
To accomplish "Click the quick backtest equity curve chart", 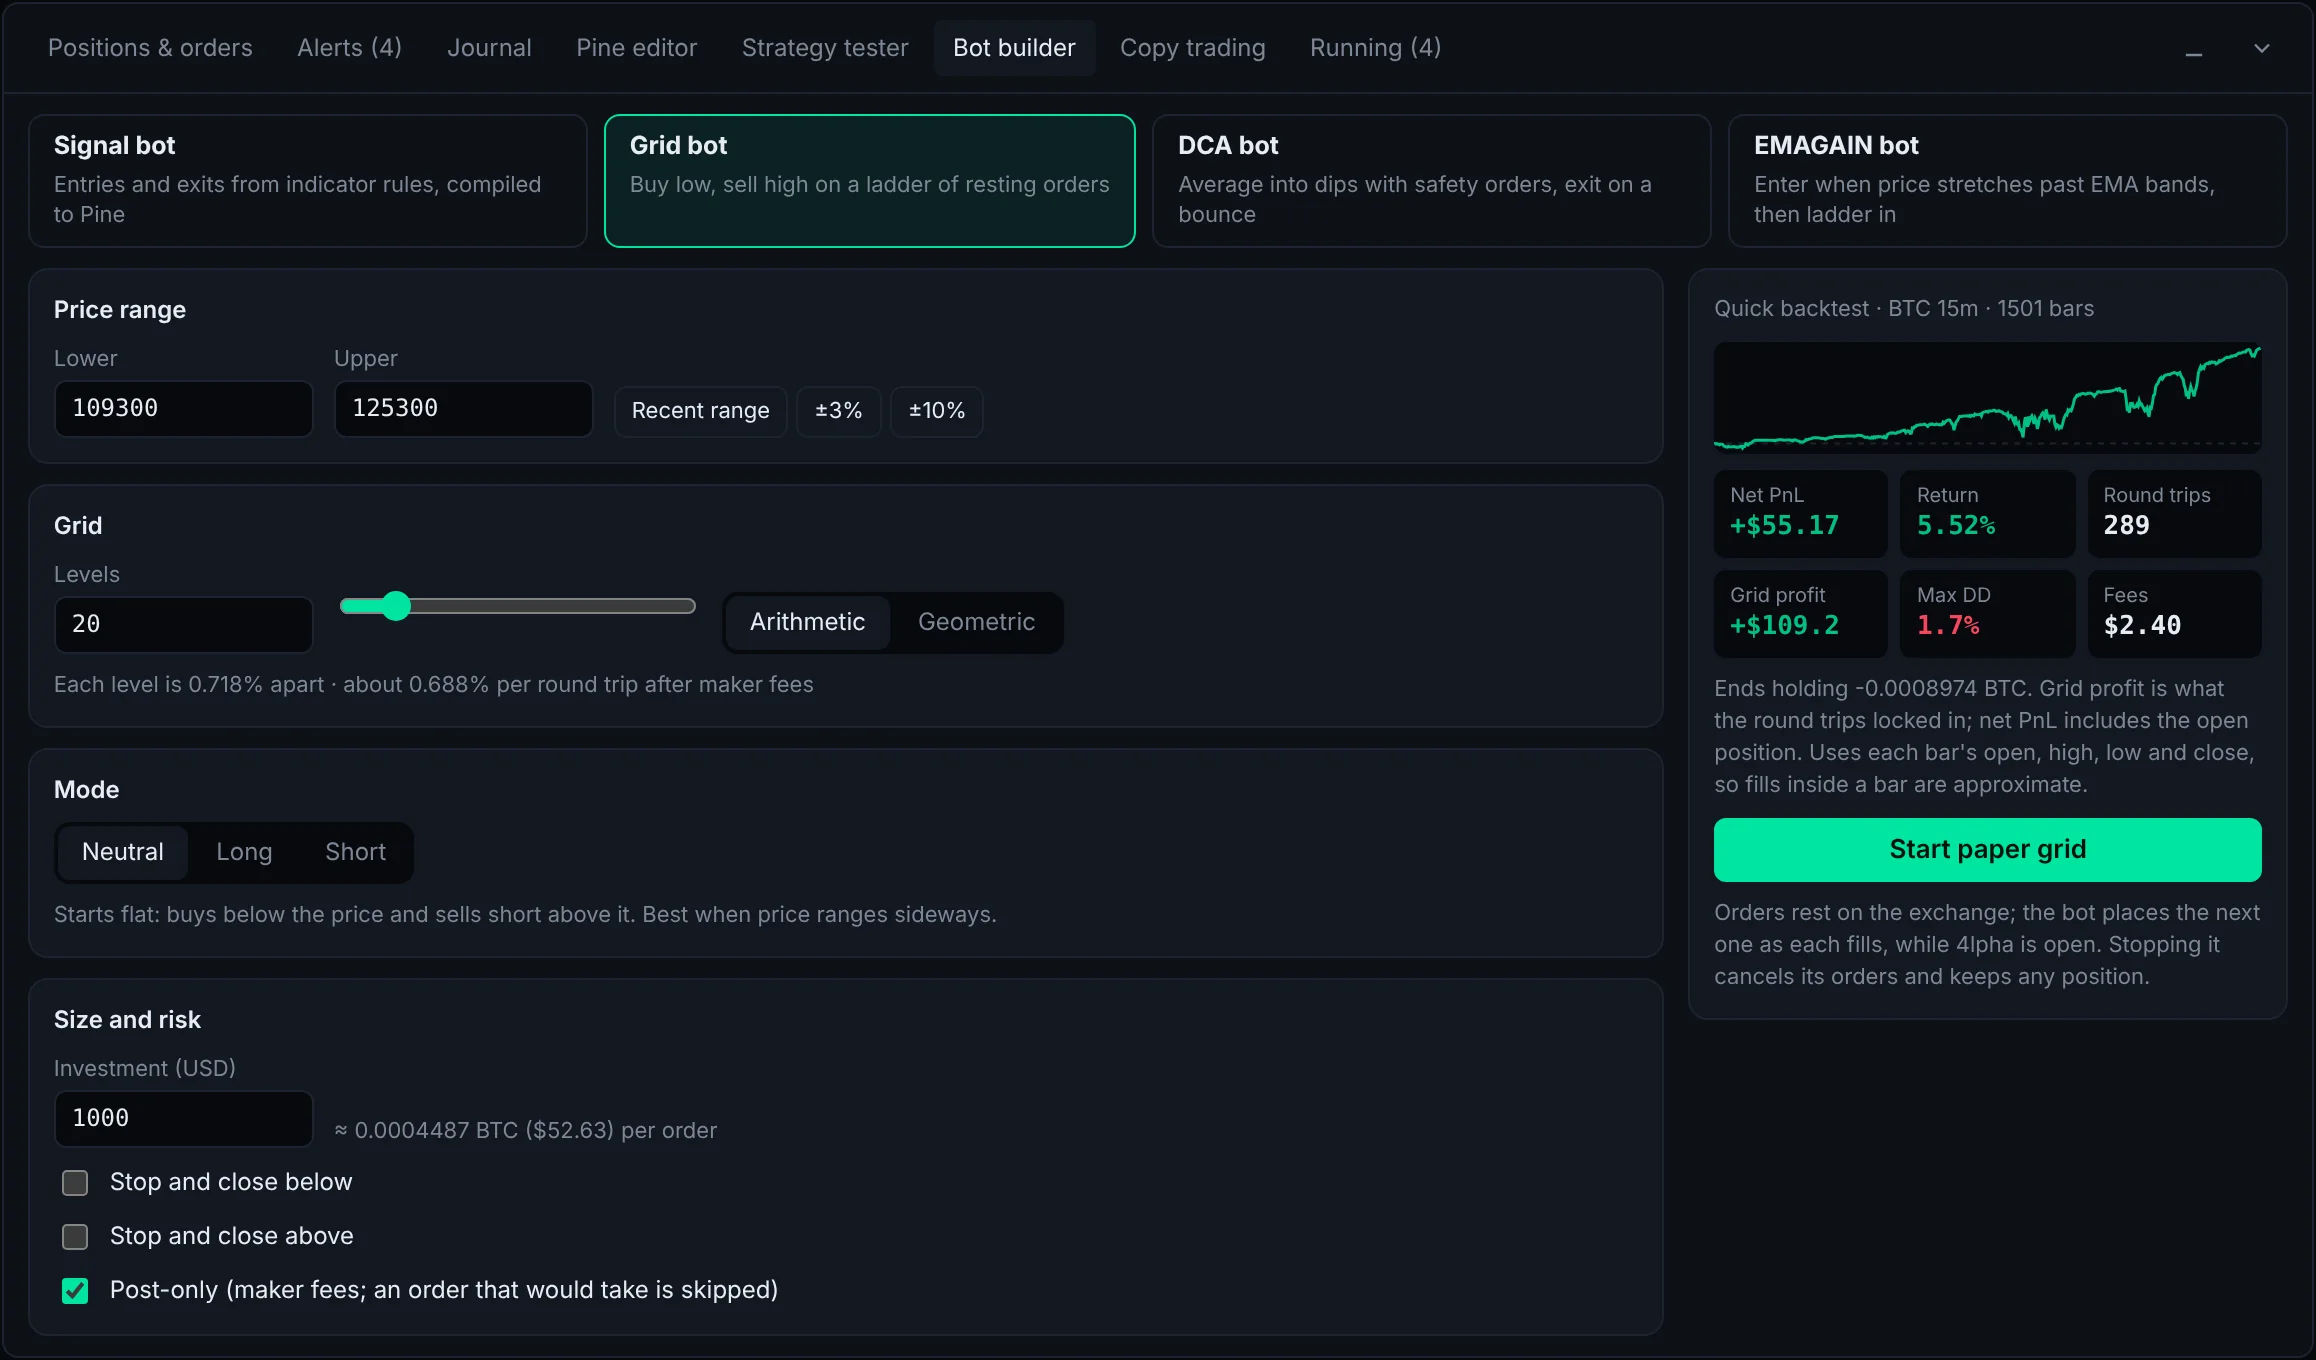I will [1987, 398].
